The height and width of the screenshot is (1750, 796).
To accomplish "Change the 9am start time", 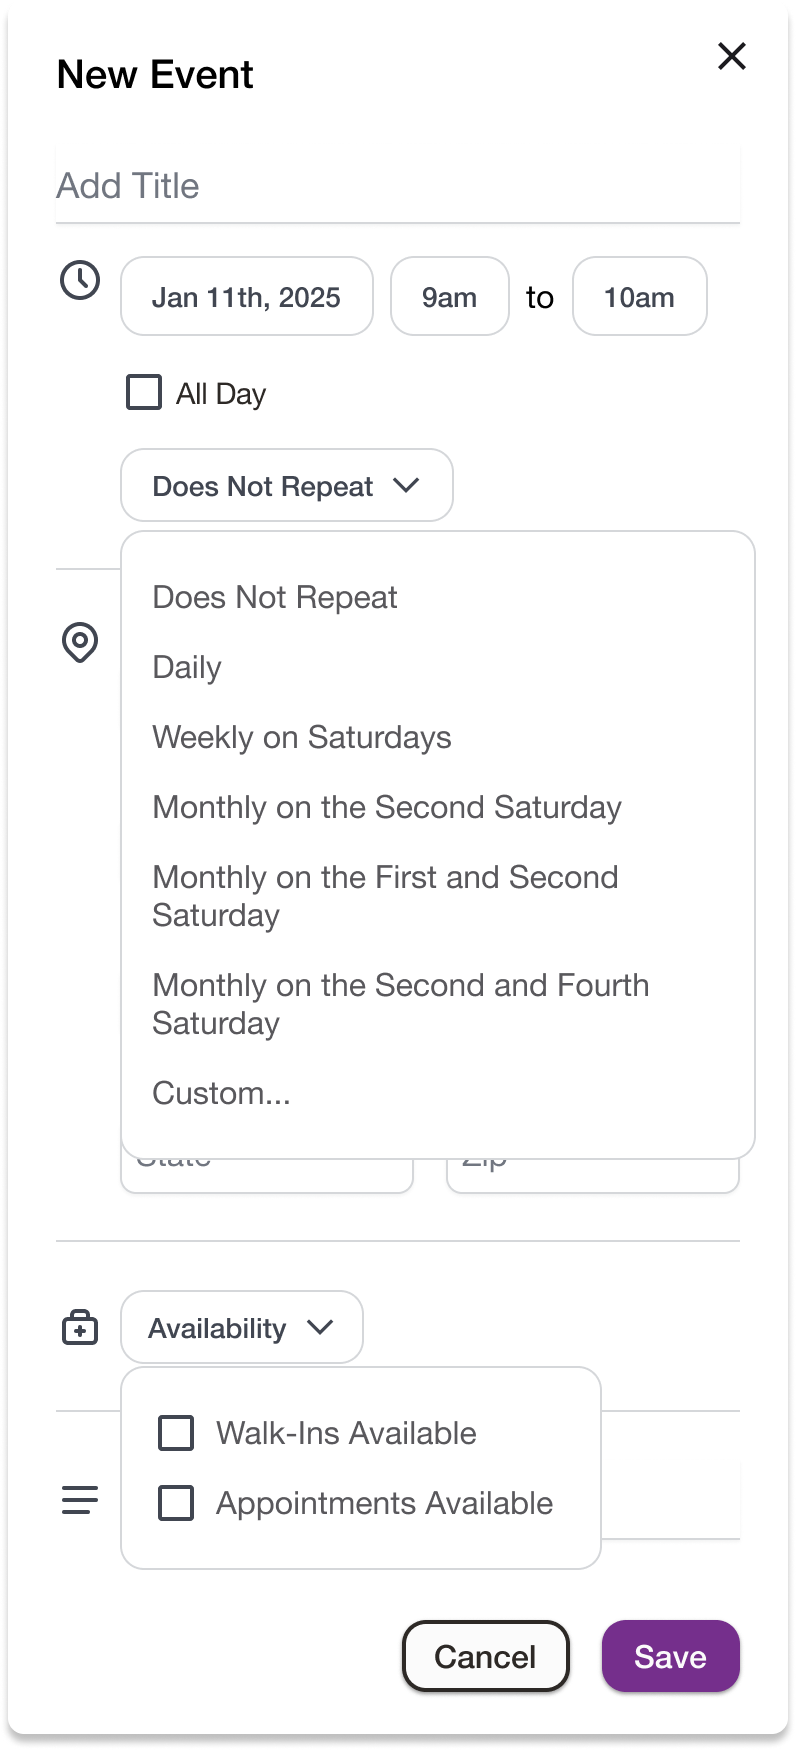I will click(x=449, y=296).
